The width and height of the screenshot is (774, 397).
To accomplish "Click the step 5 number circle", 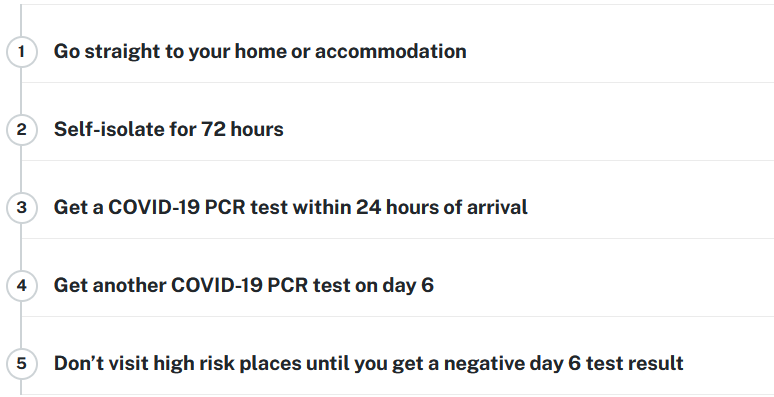I will [21, 363].
